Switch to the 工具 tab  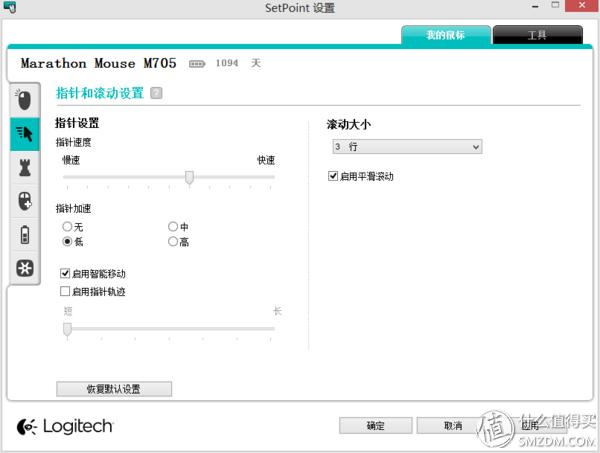pos(538,35)
